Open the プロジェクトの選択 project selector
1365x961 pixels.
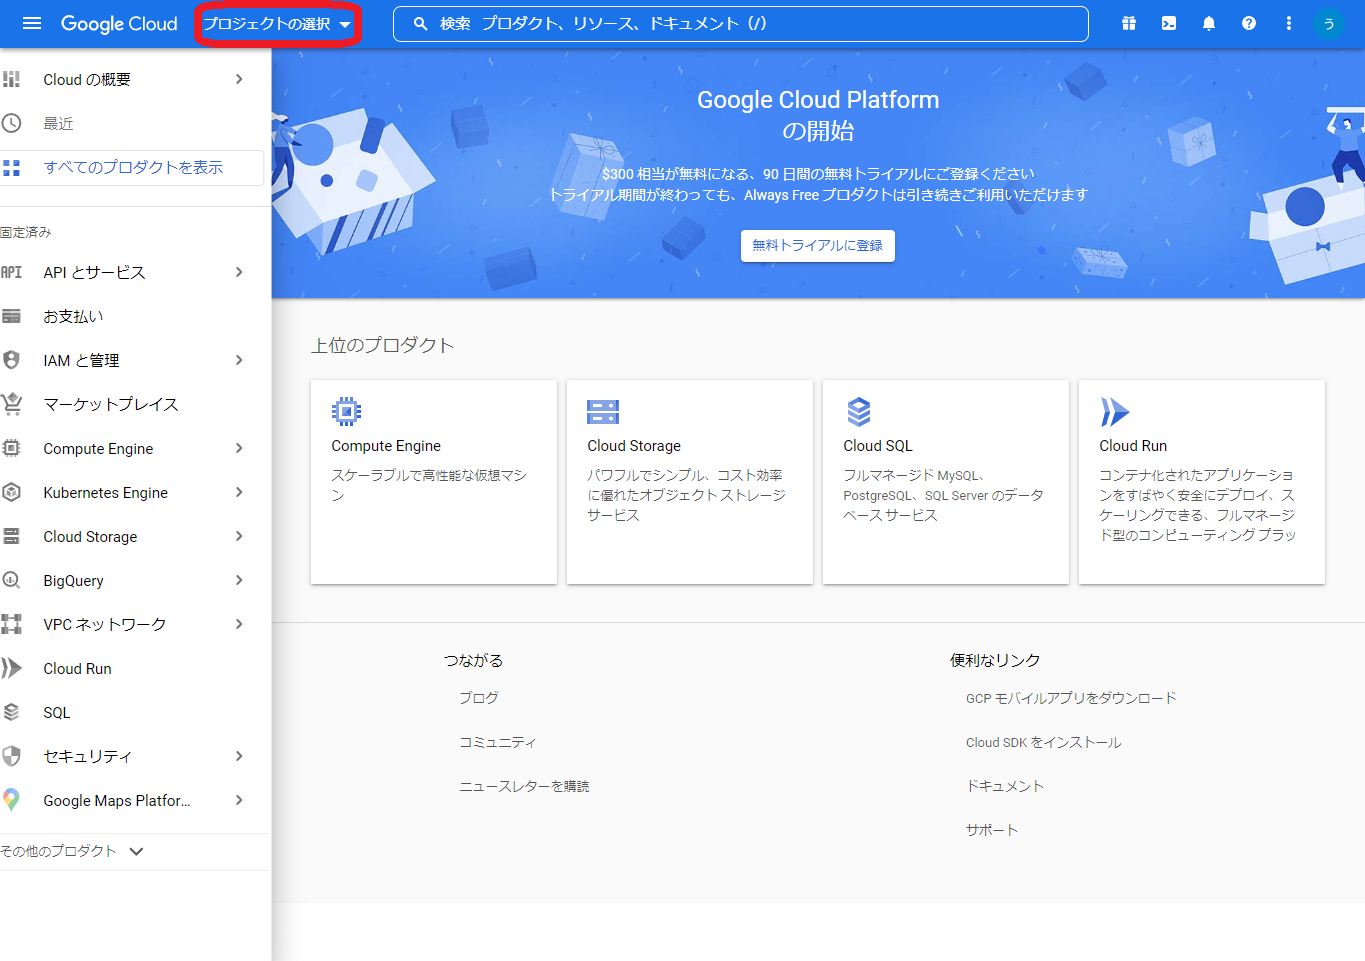tap(277, 22)
